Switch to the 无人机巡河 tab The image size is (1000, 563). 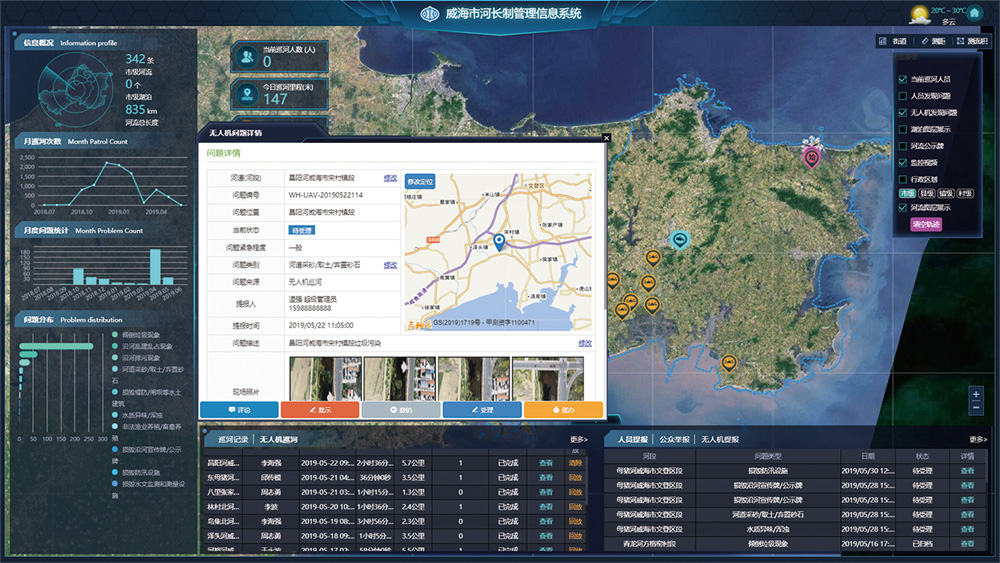coord(279,440)
